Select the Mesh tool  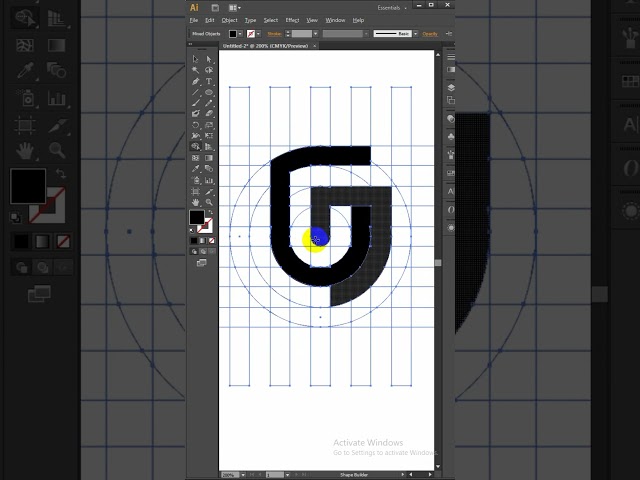coord(196,158)
